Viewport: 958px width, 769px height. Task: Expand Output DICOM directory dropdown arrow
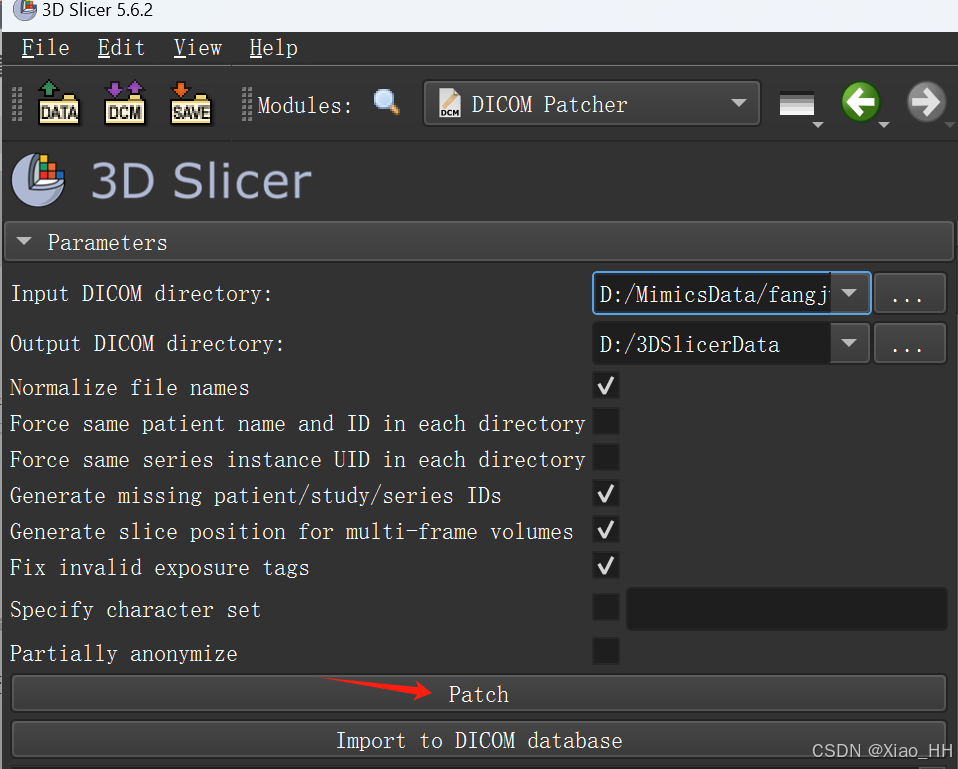pos(849,343)
